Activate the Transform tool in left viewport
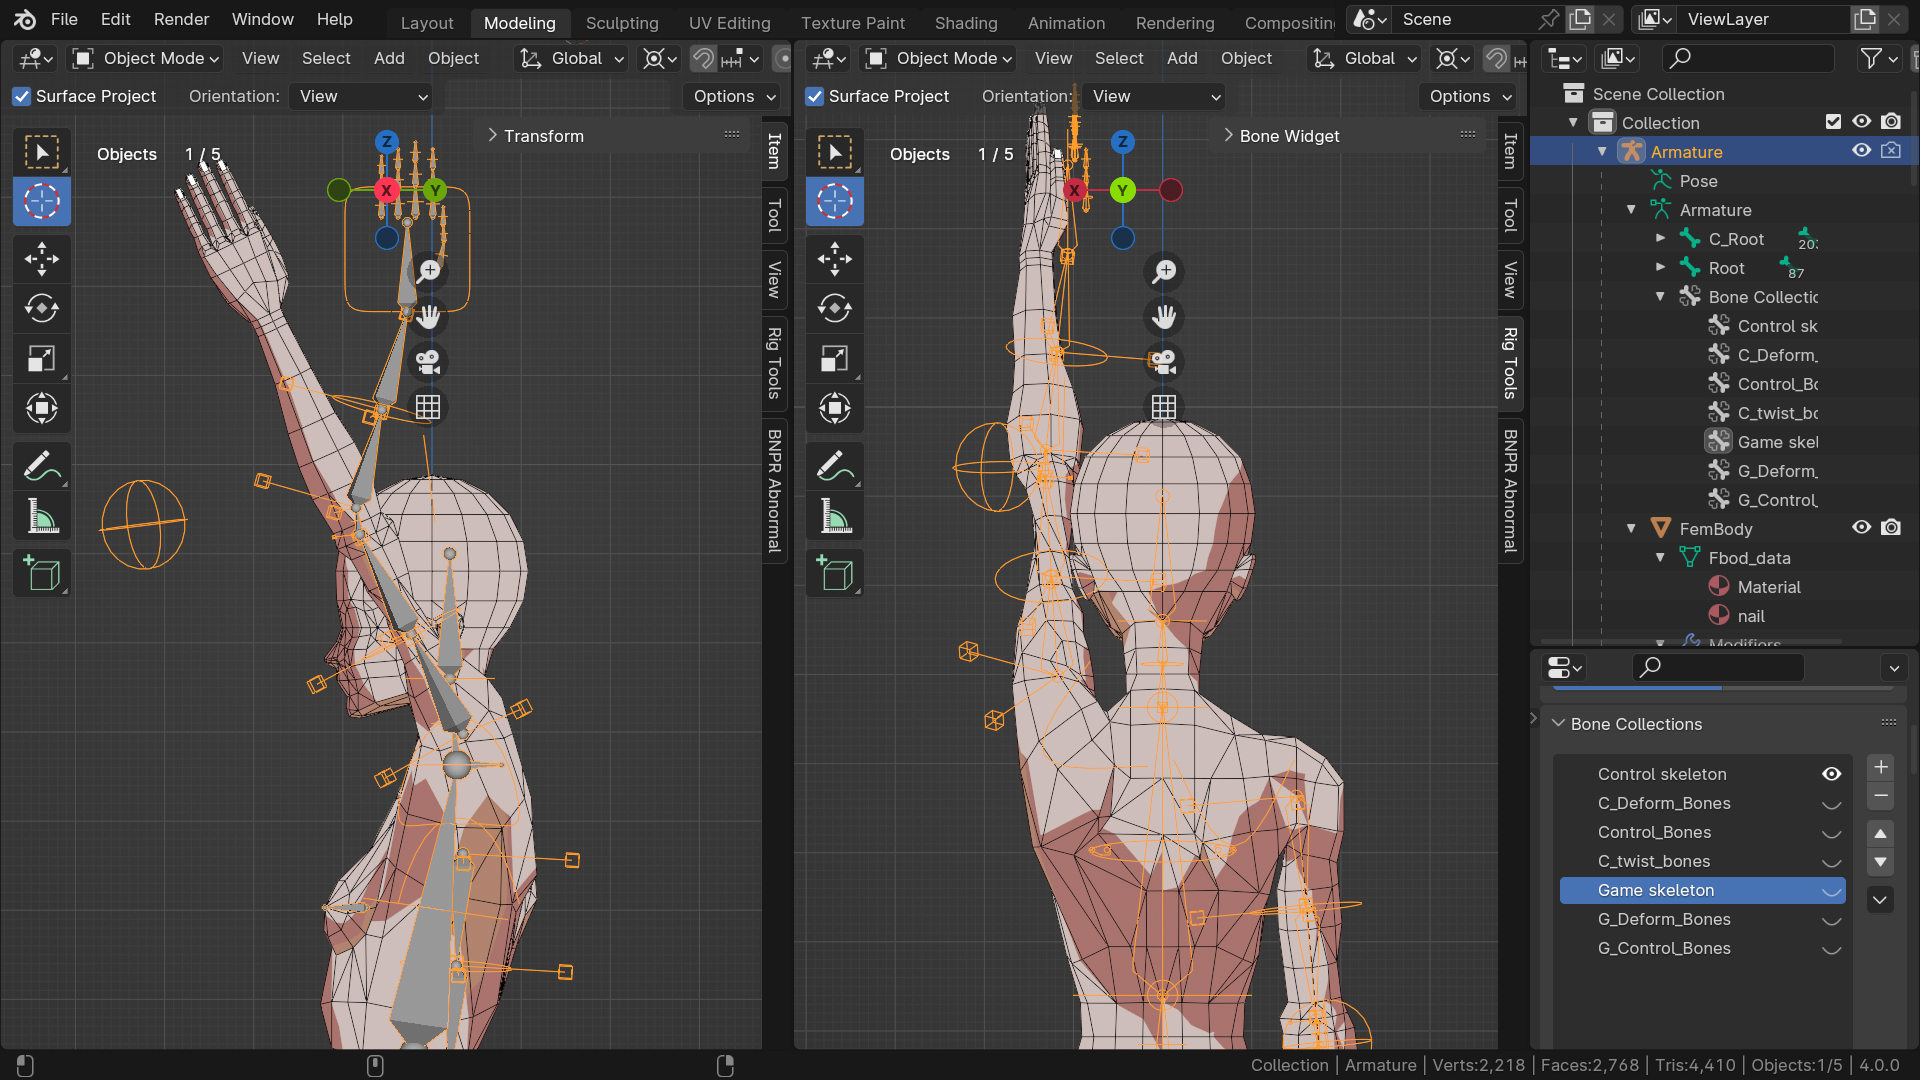1920x1080 pixels. pos(42,408)
